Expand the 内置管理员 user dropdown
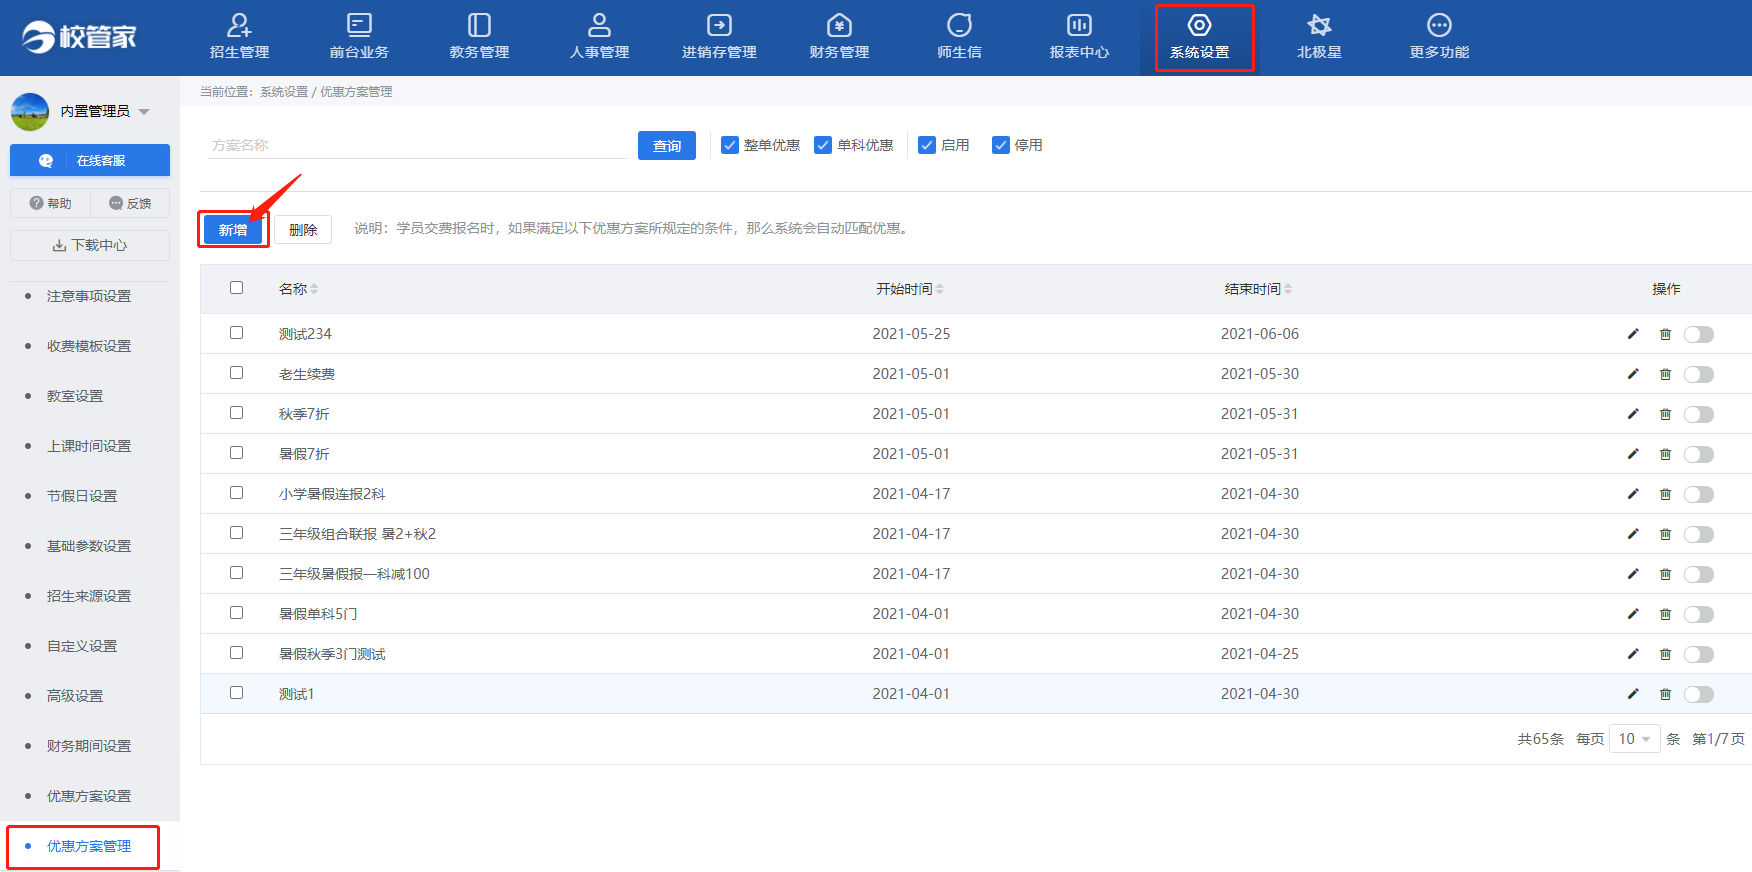Image resolution: width=1752 pixels, height=872 pixels. 144,112
